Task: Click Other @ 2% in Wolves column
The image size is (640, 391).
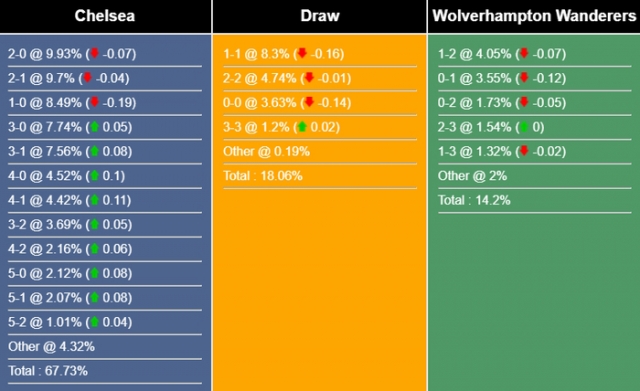Action: pos(472,176)
